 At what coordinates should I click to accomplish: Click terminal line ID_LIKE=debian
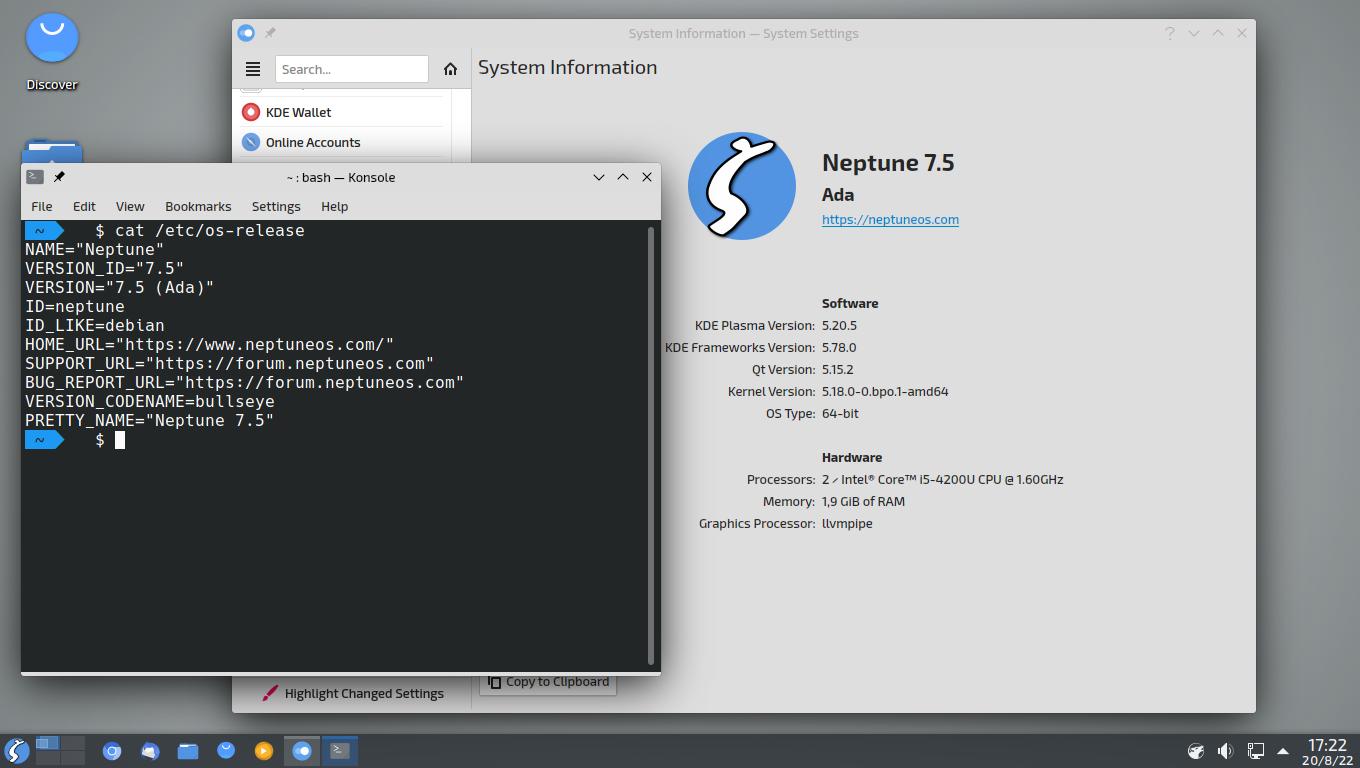tap(95, 325)
